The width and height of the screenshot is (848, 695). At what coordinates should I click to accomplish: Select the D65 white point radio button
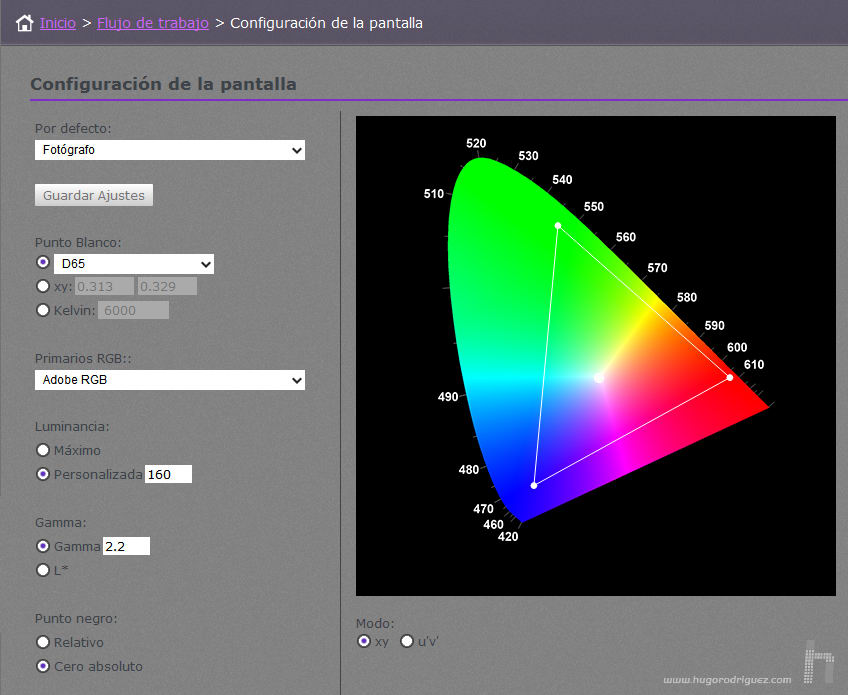43,262
